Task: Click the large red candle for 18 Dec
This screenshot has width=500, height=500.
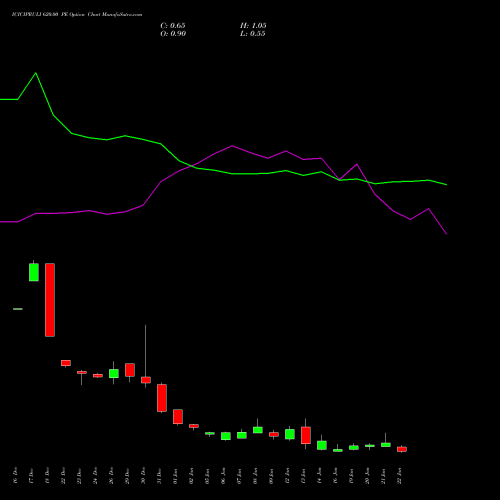Action: point(50,300)
